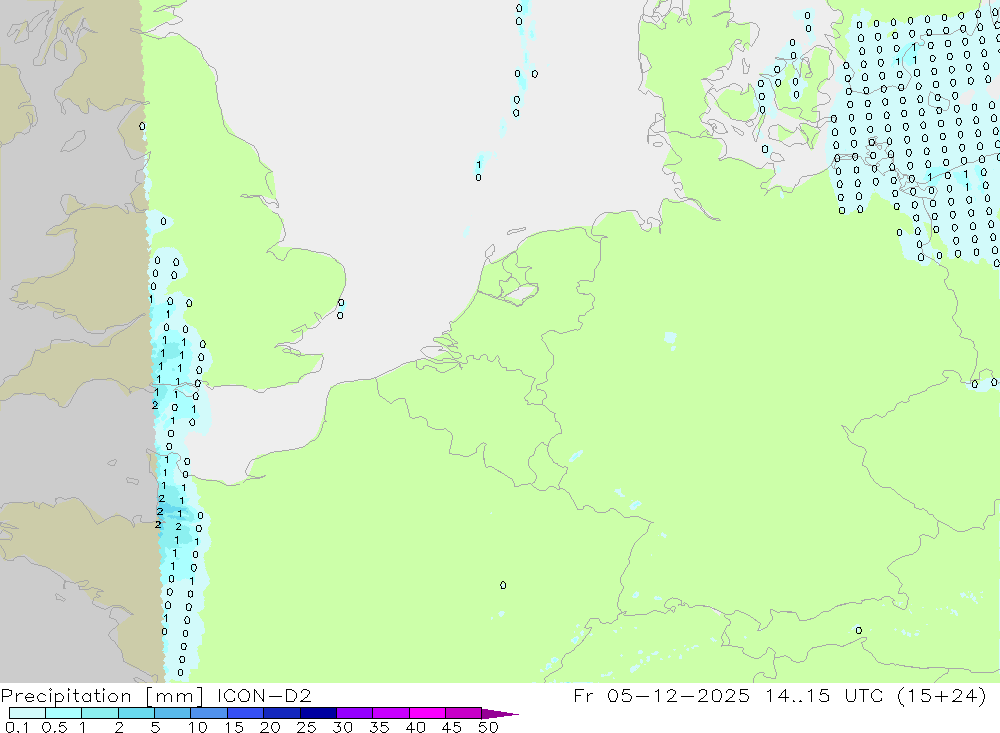Click the '0.1' legend scale label
The height and width of the screenshot is (733, 1000).
coord(17,727)
